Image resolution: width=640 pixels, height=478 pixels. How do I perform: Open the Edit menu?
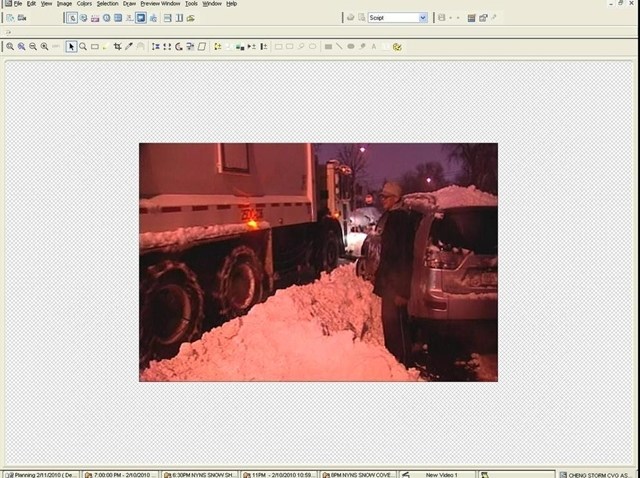click(31, 4)
